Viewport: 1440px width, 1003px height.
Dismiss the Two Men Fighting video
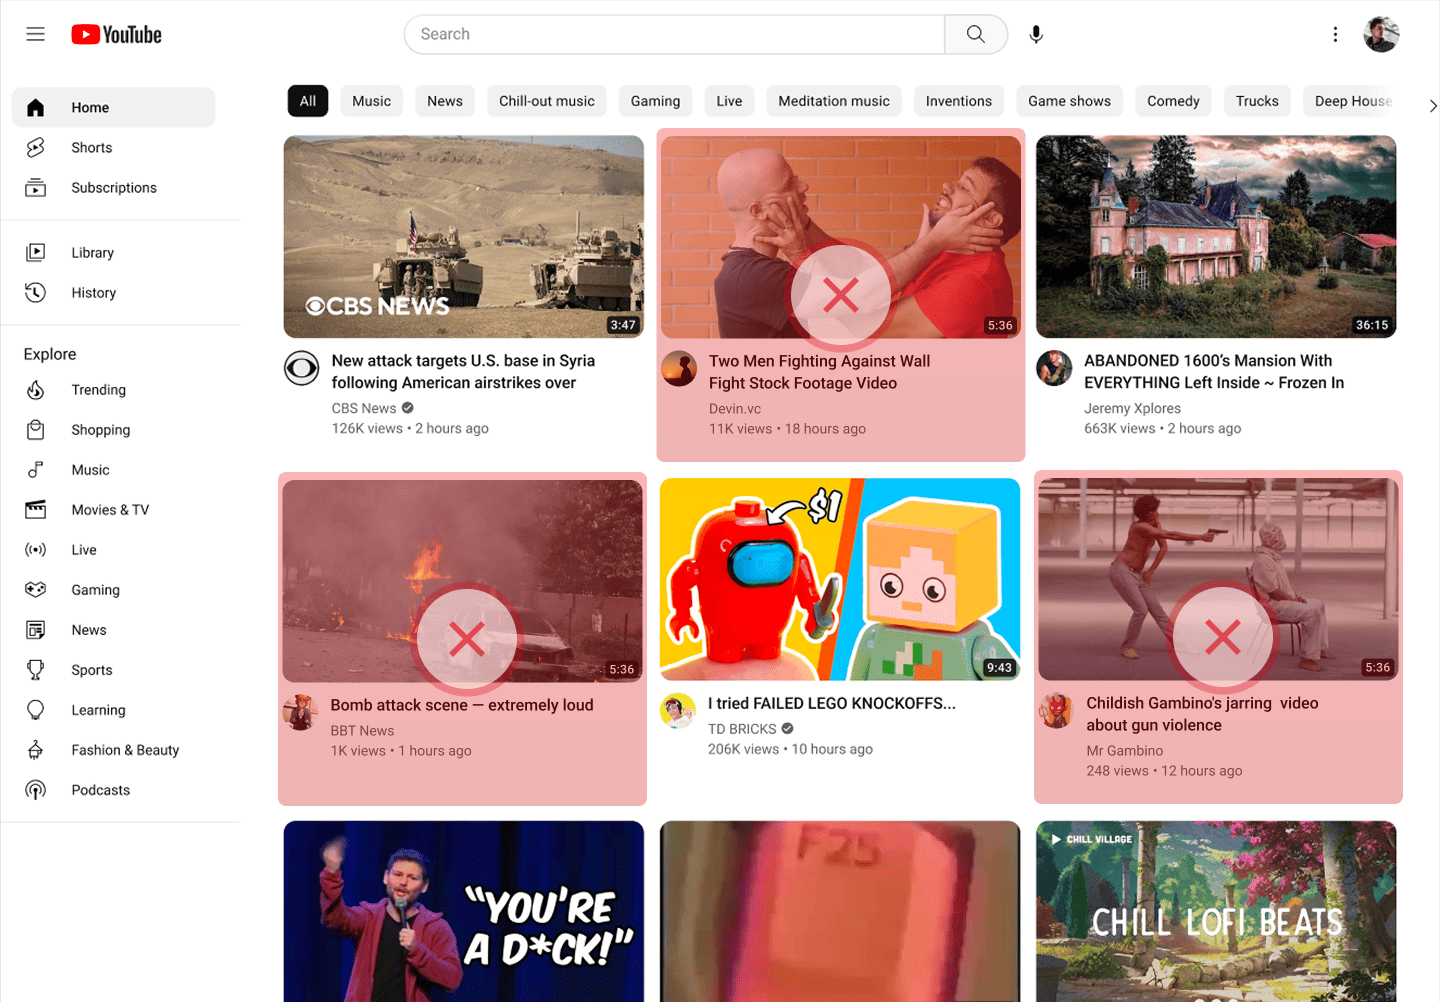pyautogui.click(x=840, y=295)
